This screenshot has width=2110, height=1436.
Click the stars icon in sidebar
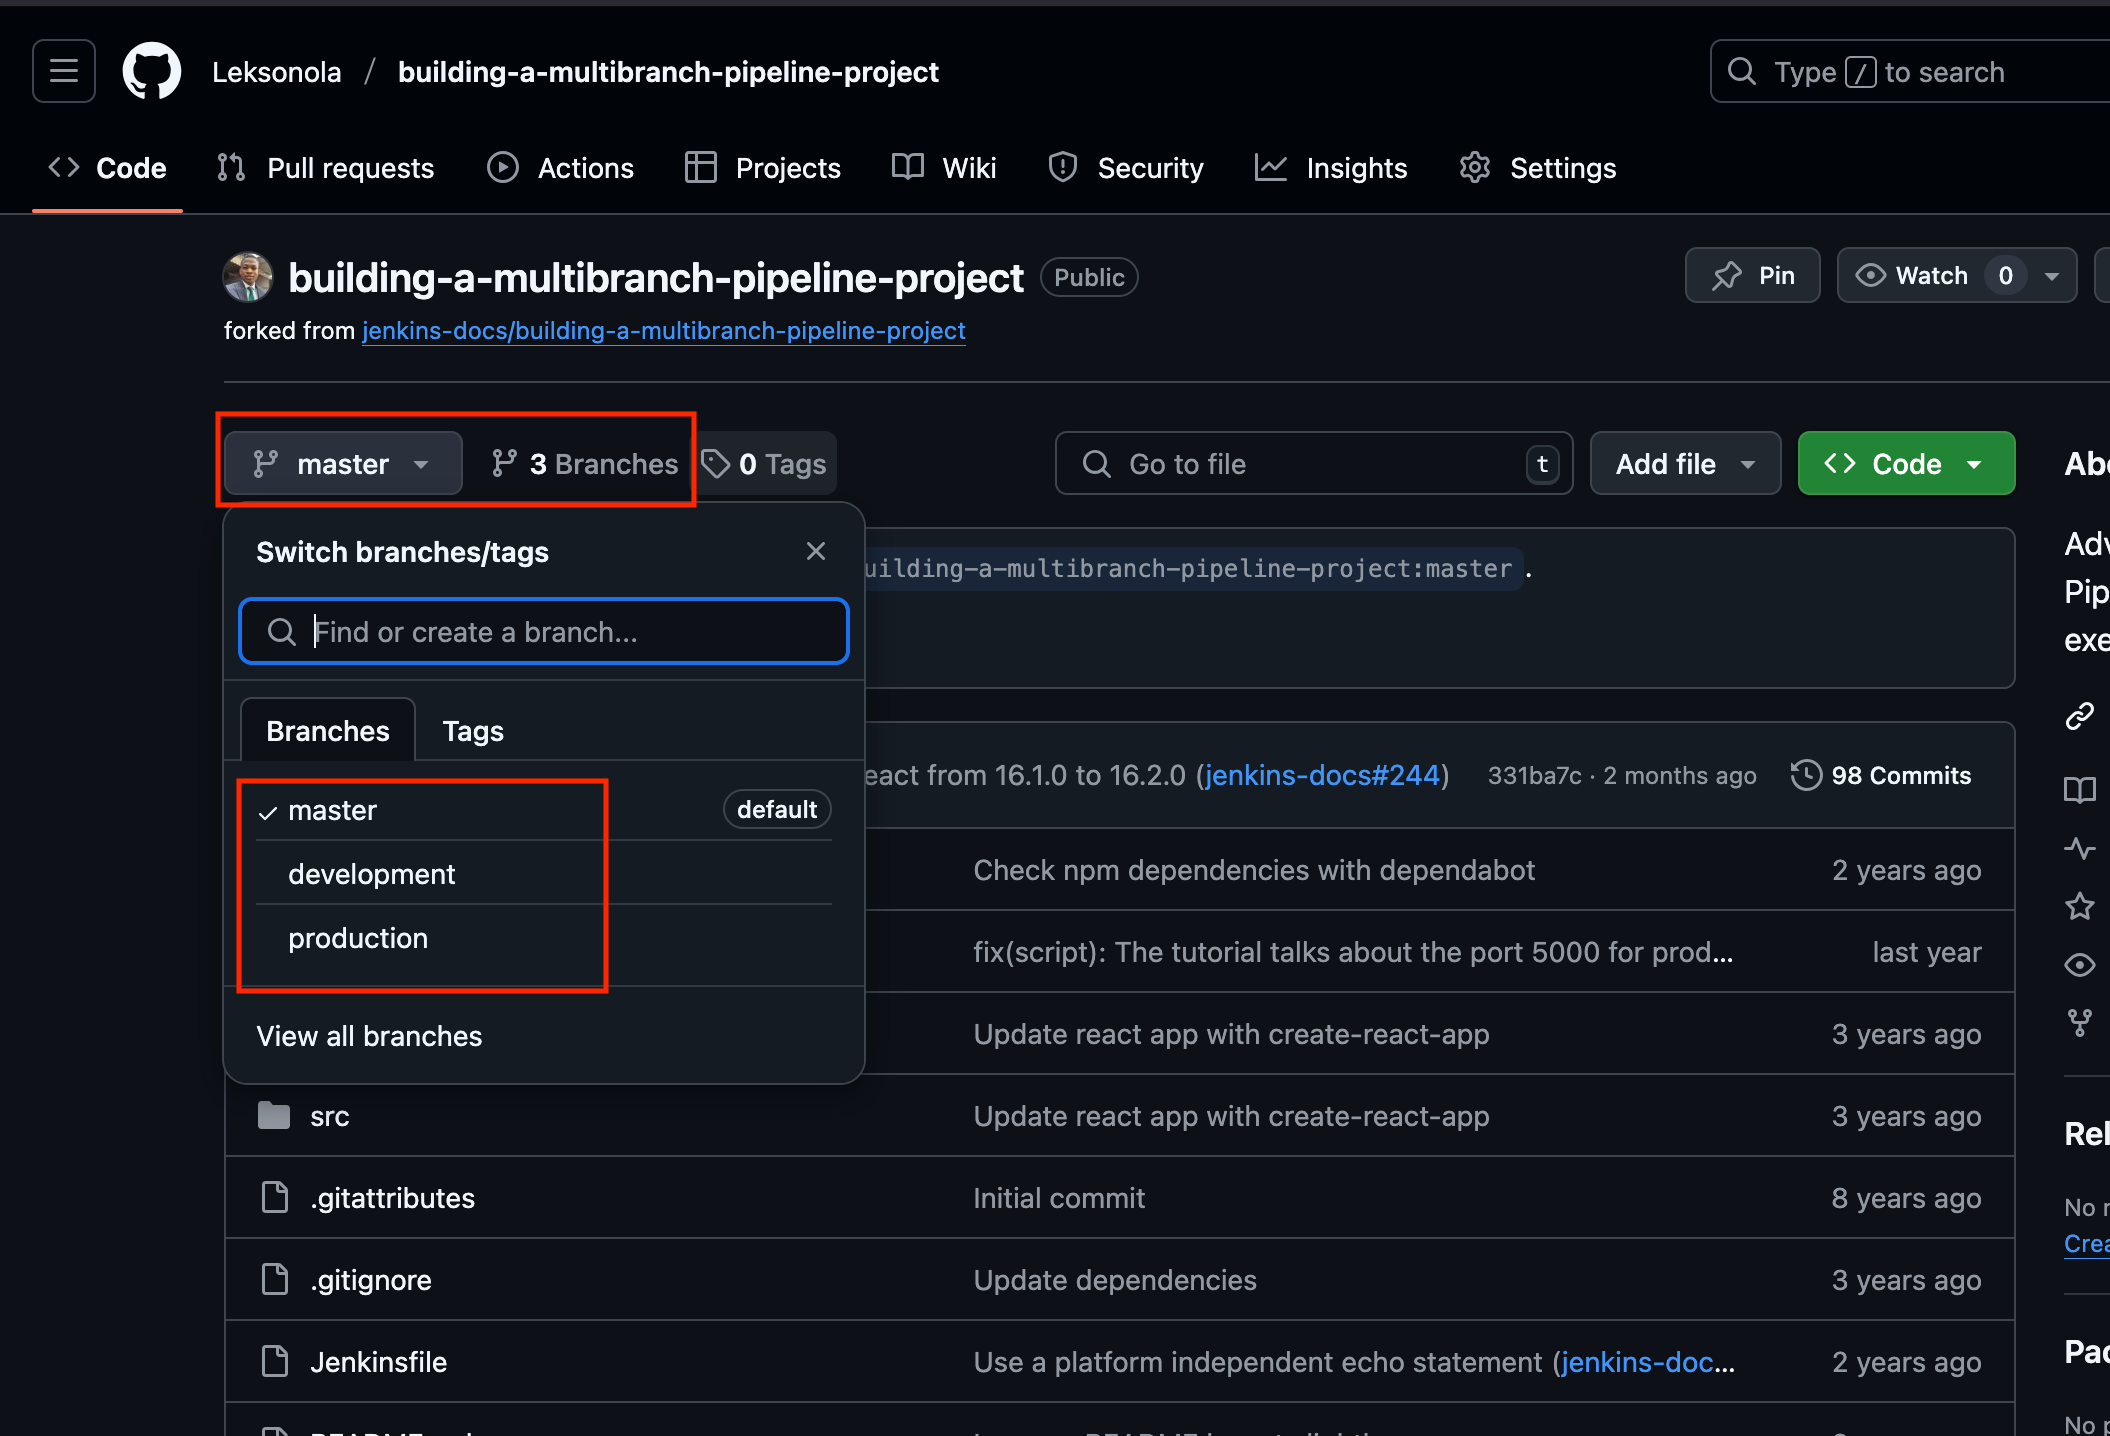2080,906
